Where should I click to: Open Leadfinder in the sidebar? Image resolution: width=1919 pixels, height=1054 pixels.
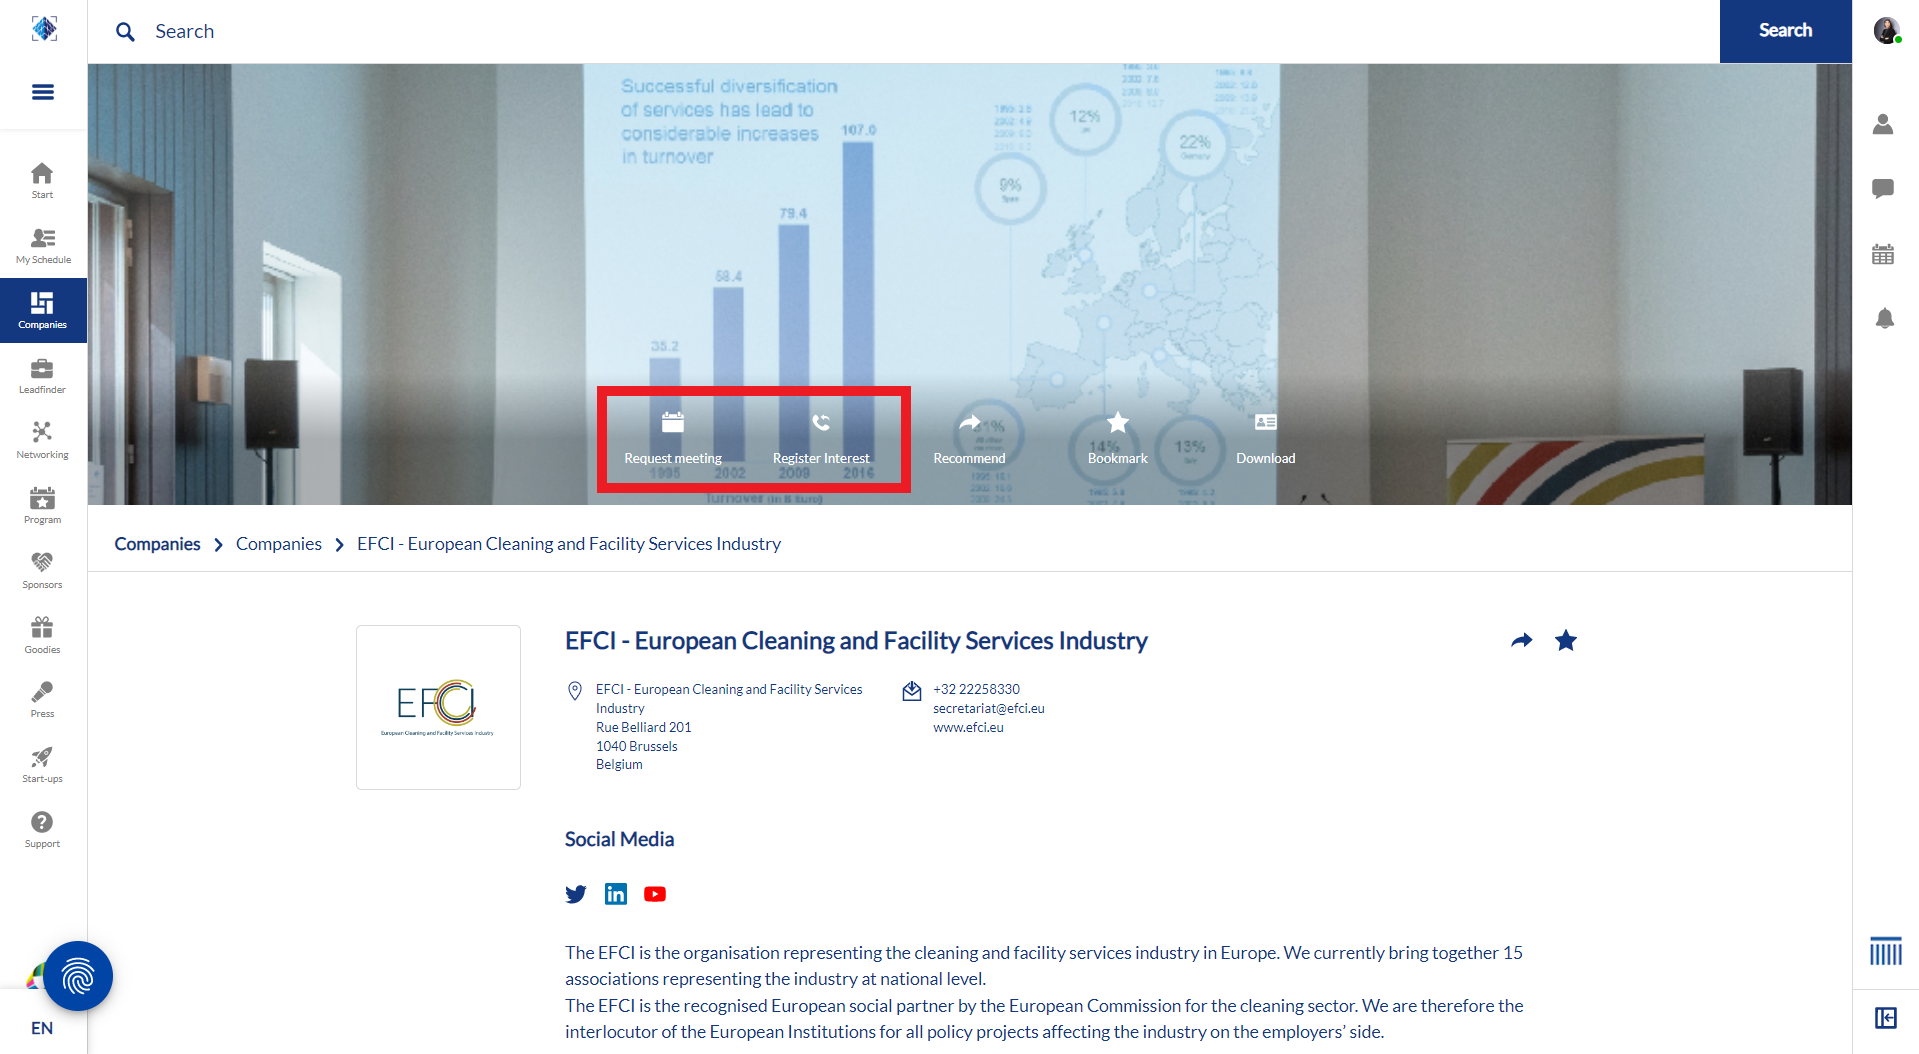42,376
